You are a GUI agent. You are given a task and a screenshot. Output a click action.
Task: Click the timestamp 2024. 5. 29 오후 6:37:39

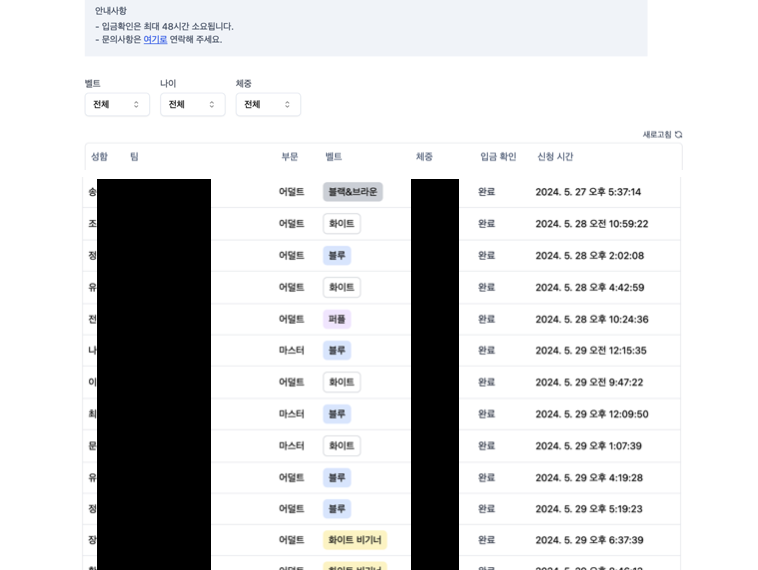coord(589,540)
